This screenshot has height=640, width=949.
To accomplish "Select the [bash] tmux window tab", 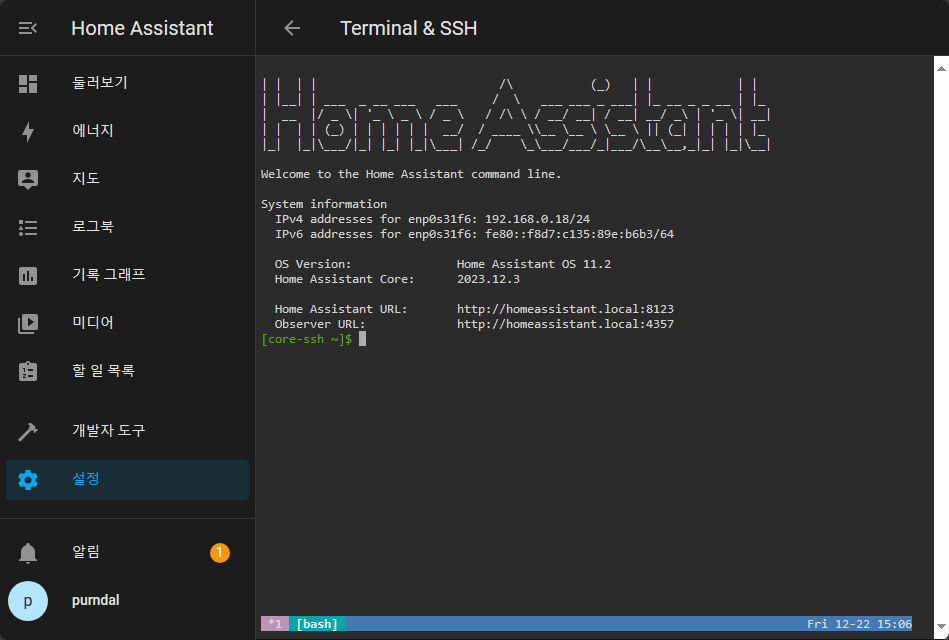I will 317,624.
